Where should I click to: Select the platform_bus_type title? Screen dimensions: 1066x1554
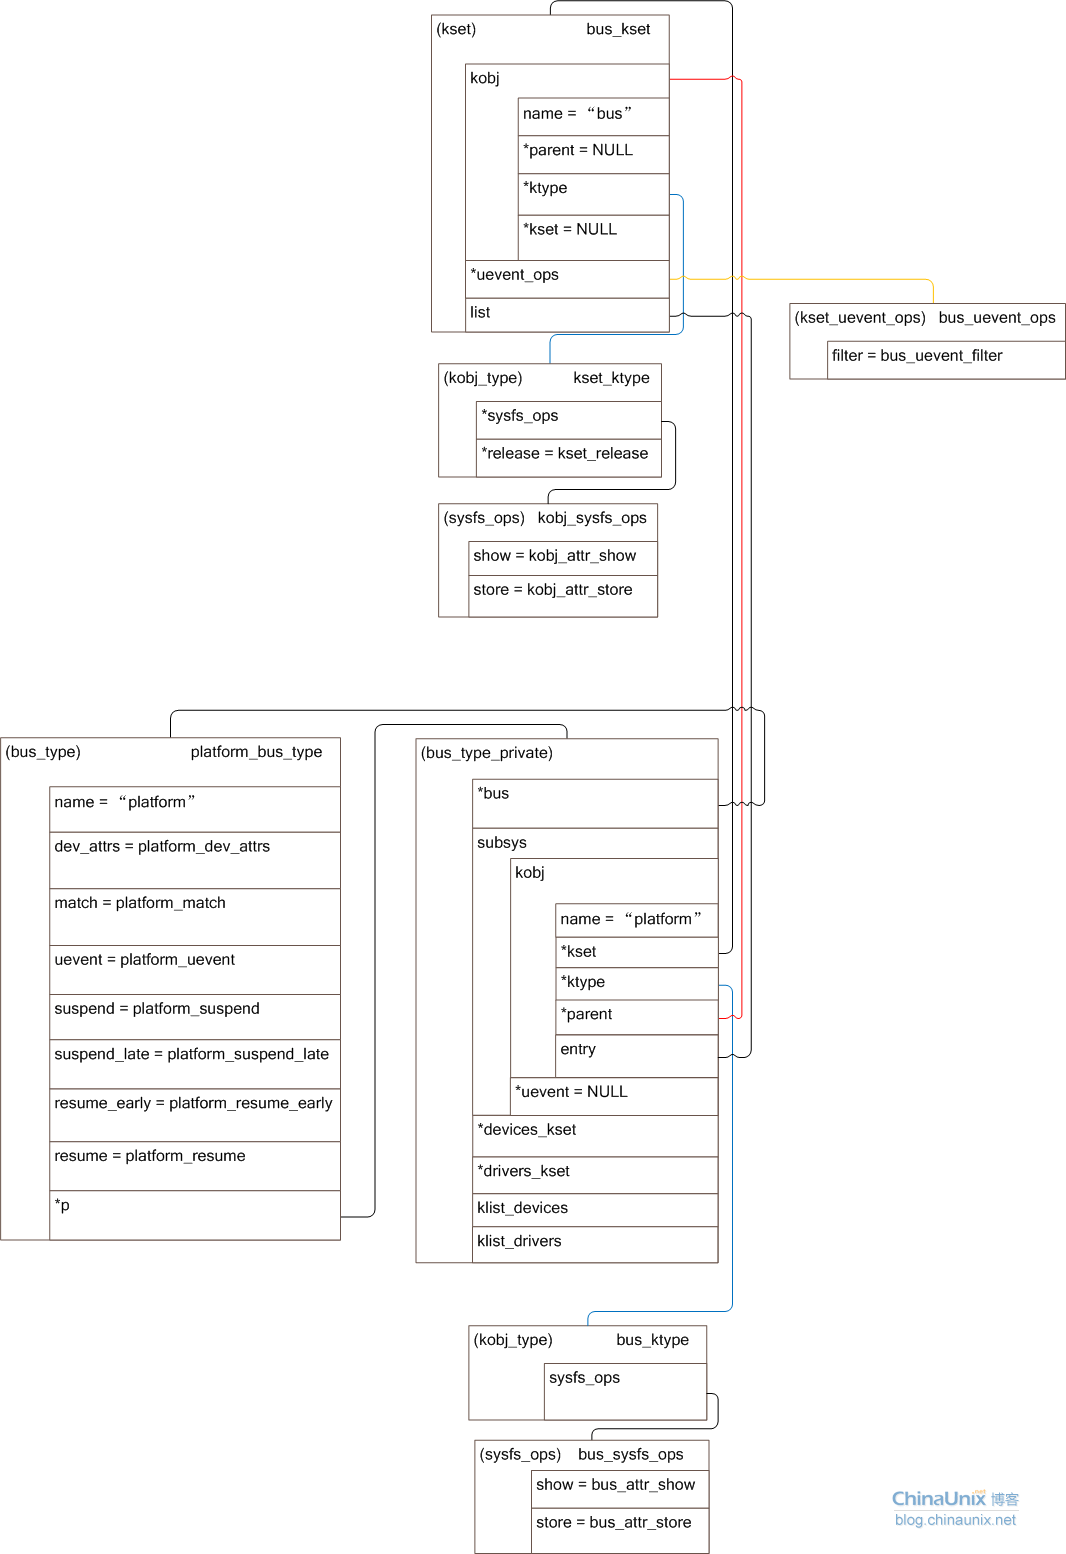pyautogui.click(x=256, y=752)
